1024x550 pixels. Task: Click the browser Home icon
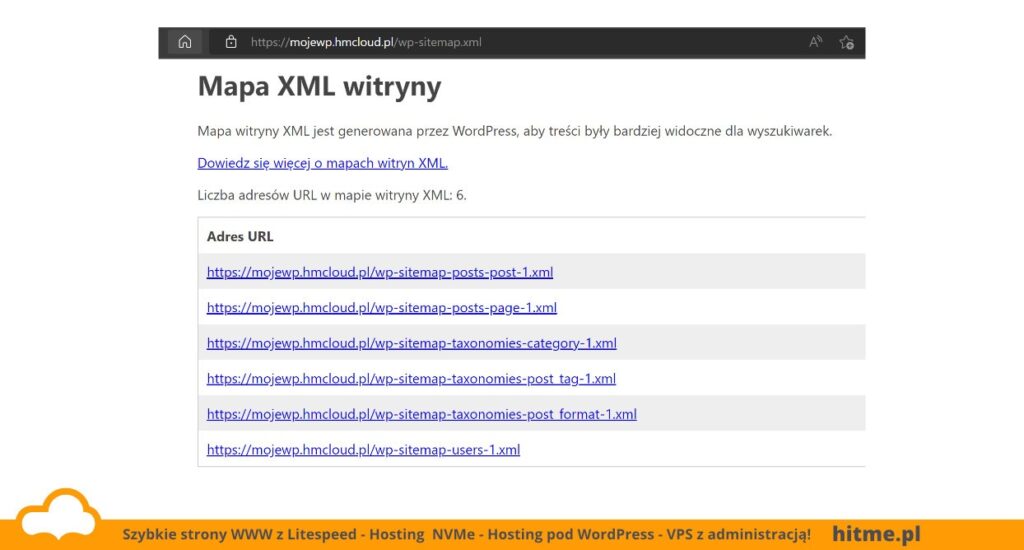(x=185, y=42)
